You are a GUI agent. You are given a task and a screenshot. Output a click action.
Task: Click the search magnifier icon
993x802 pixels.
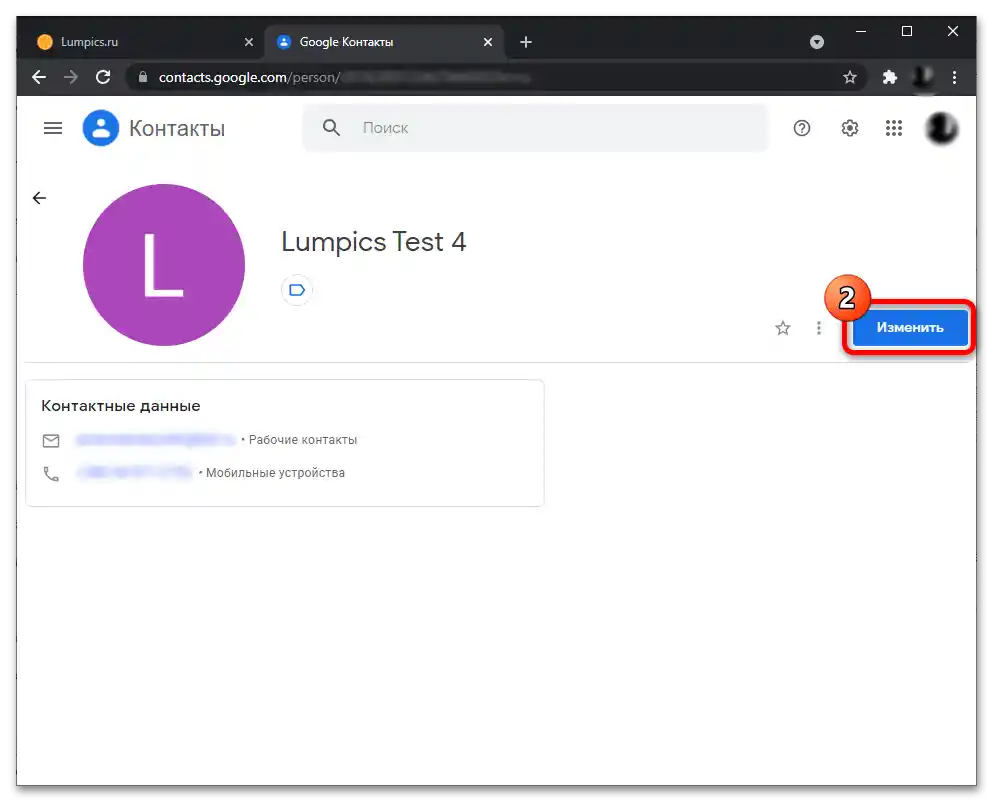pyautogui.click(x=331, y=128)
